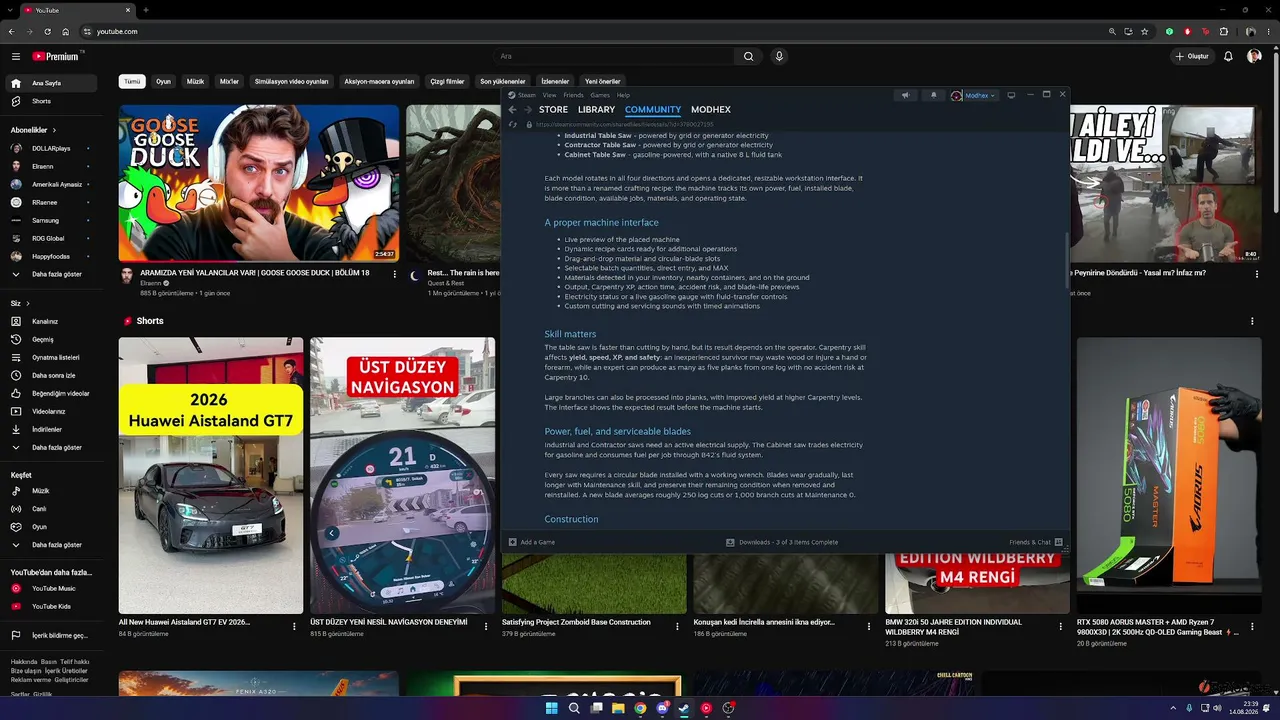Click the YouTube Premium logo
The width and height of the screenshot is (1280, 720).
[x=55, y=57]
